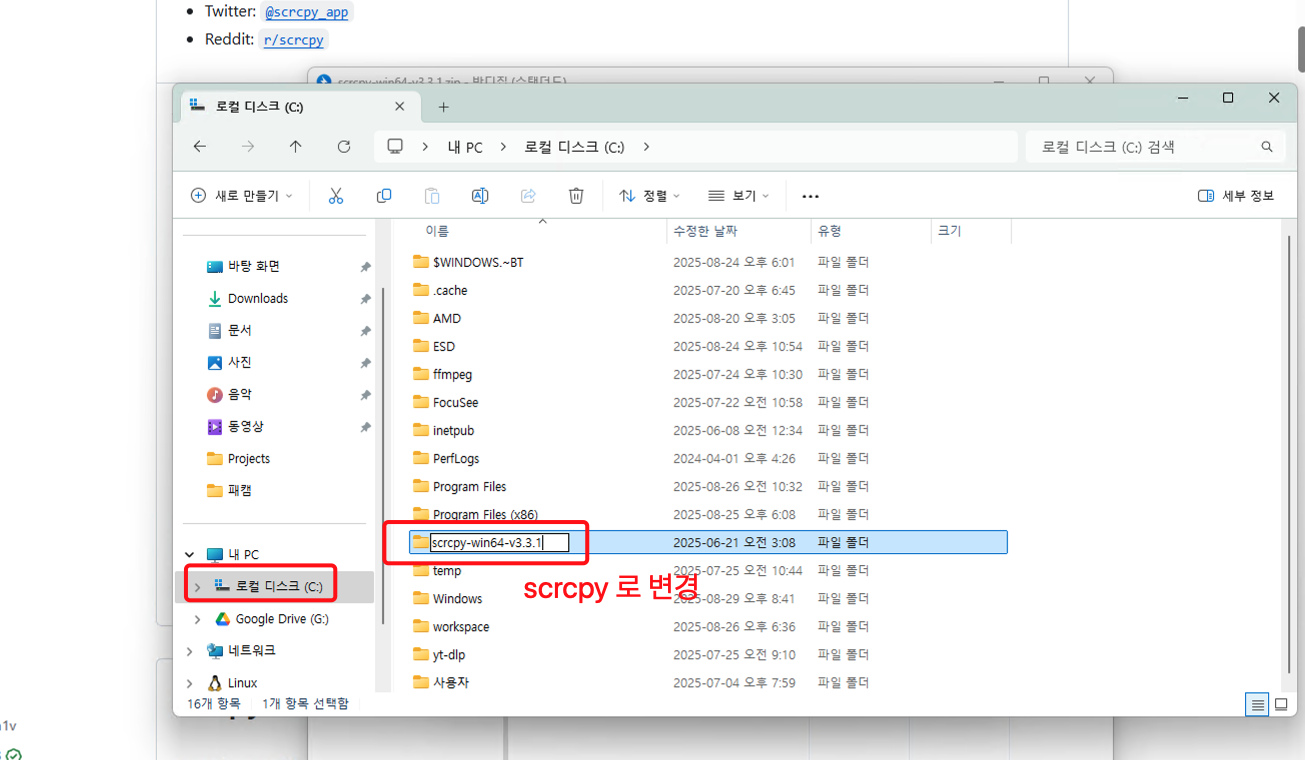
Task: Click the Delete trash can icon
Action: (576, 196)
